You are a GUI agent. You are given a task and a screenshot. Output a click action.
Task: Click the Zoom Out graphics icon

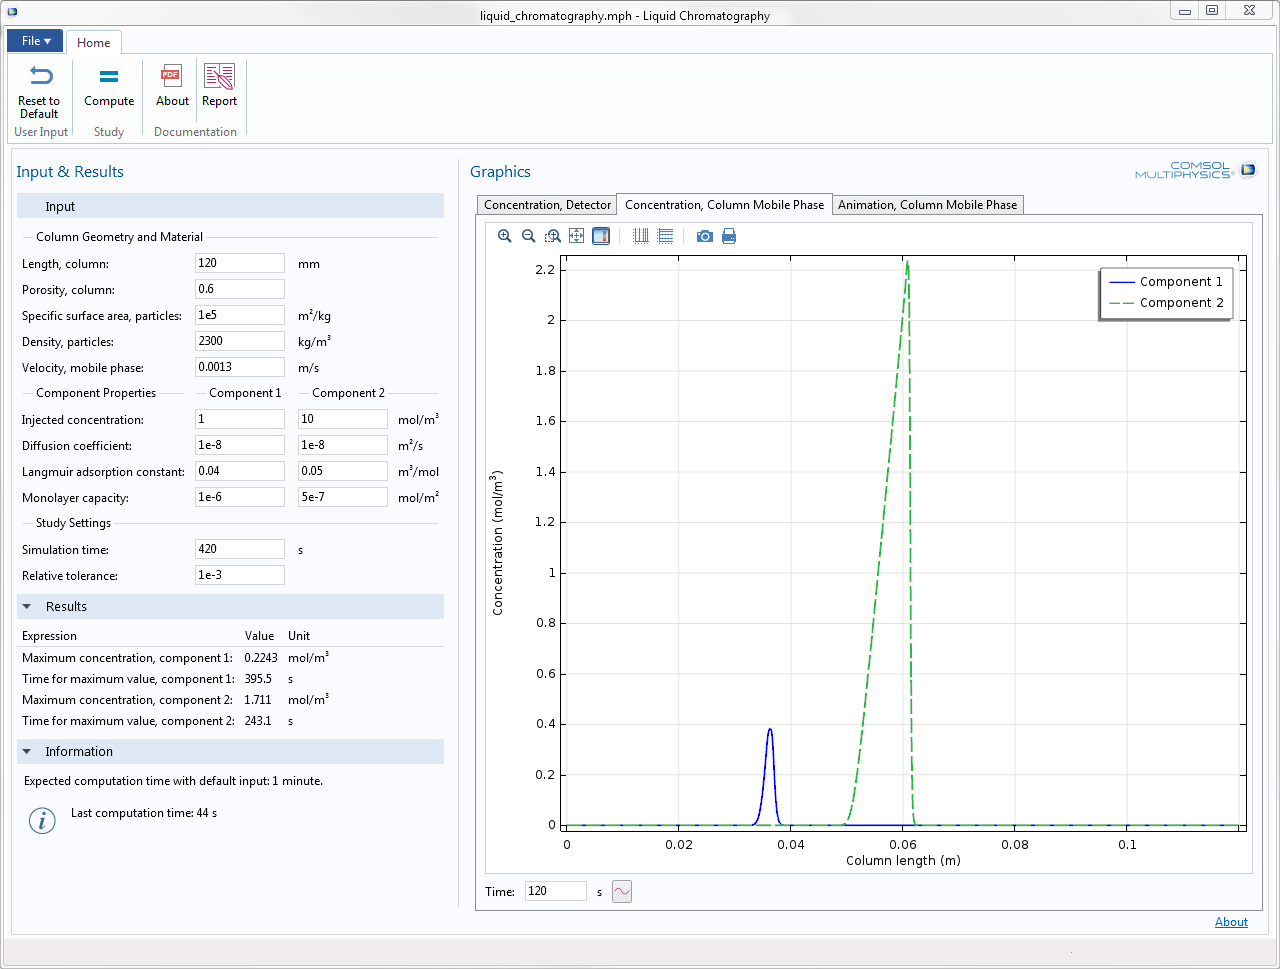point(529,236)
